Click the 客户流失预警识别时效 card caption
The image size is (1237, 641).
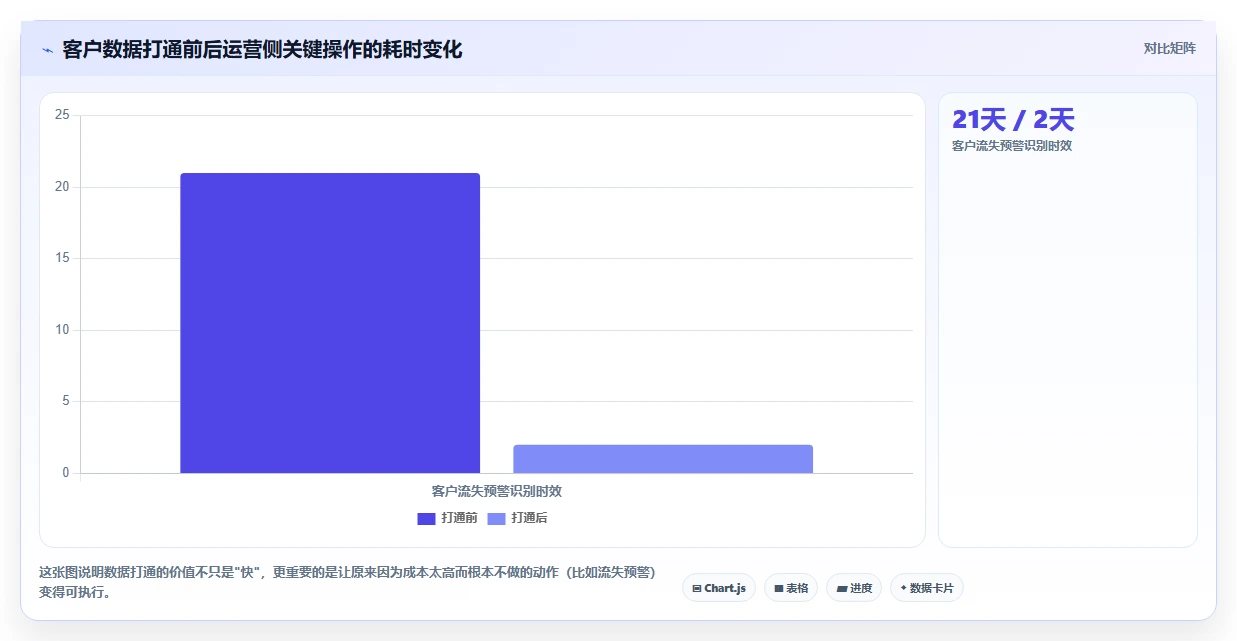point(1012,146)
